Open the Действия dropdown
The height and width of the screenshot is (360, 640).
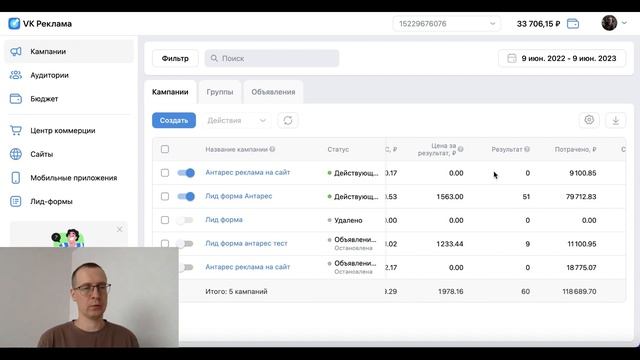click(x=236, y=120)
